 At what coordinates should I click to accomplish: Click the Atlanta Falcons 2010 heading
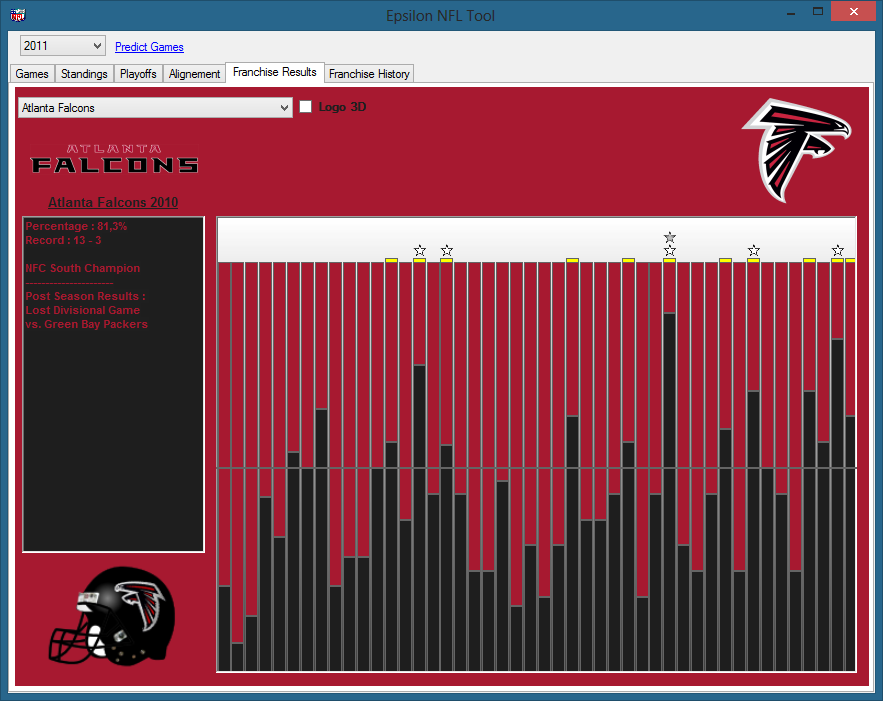[113, 202]
